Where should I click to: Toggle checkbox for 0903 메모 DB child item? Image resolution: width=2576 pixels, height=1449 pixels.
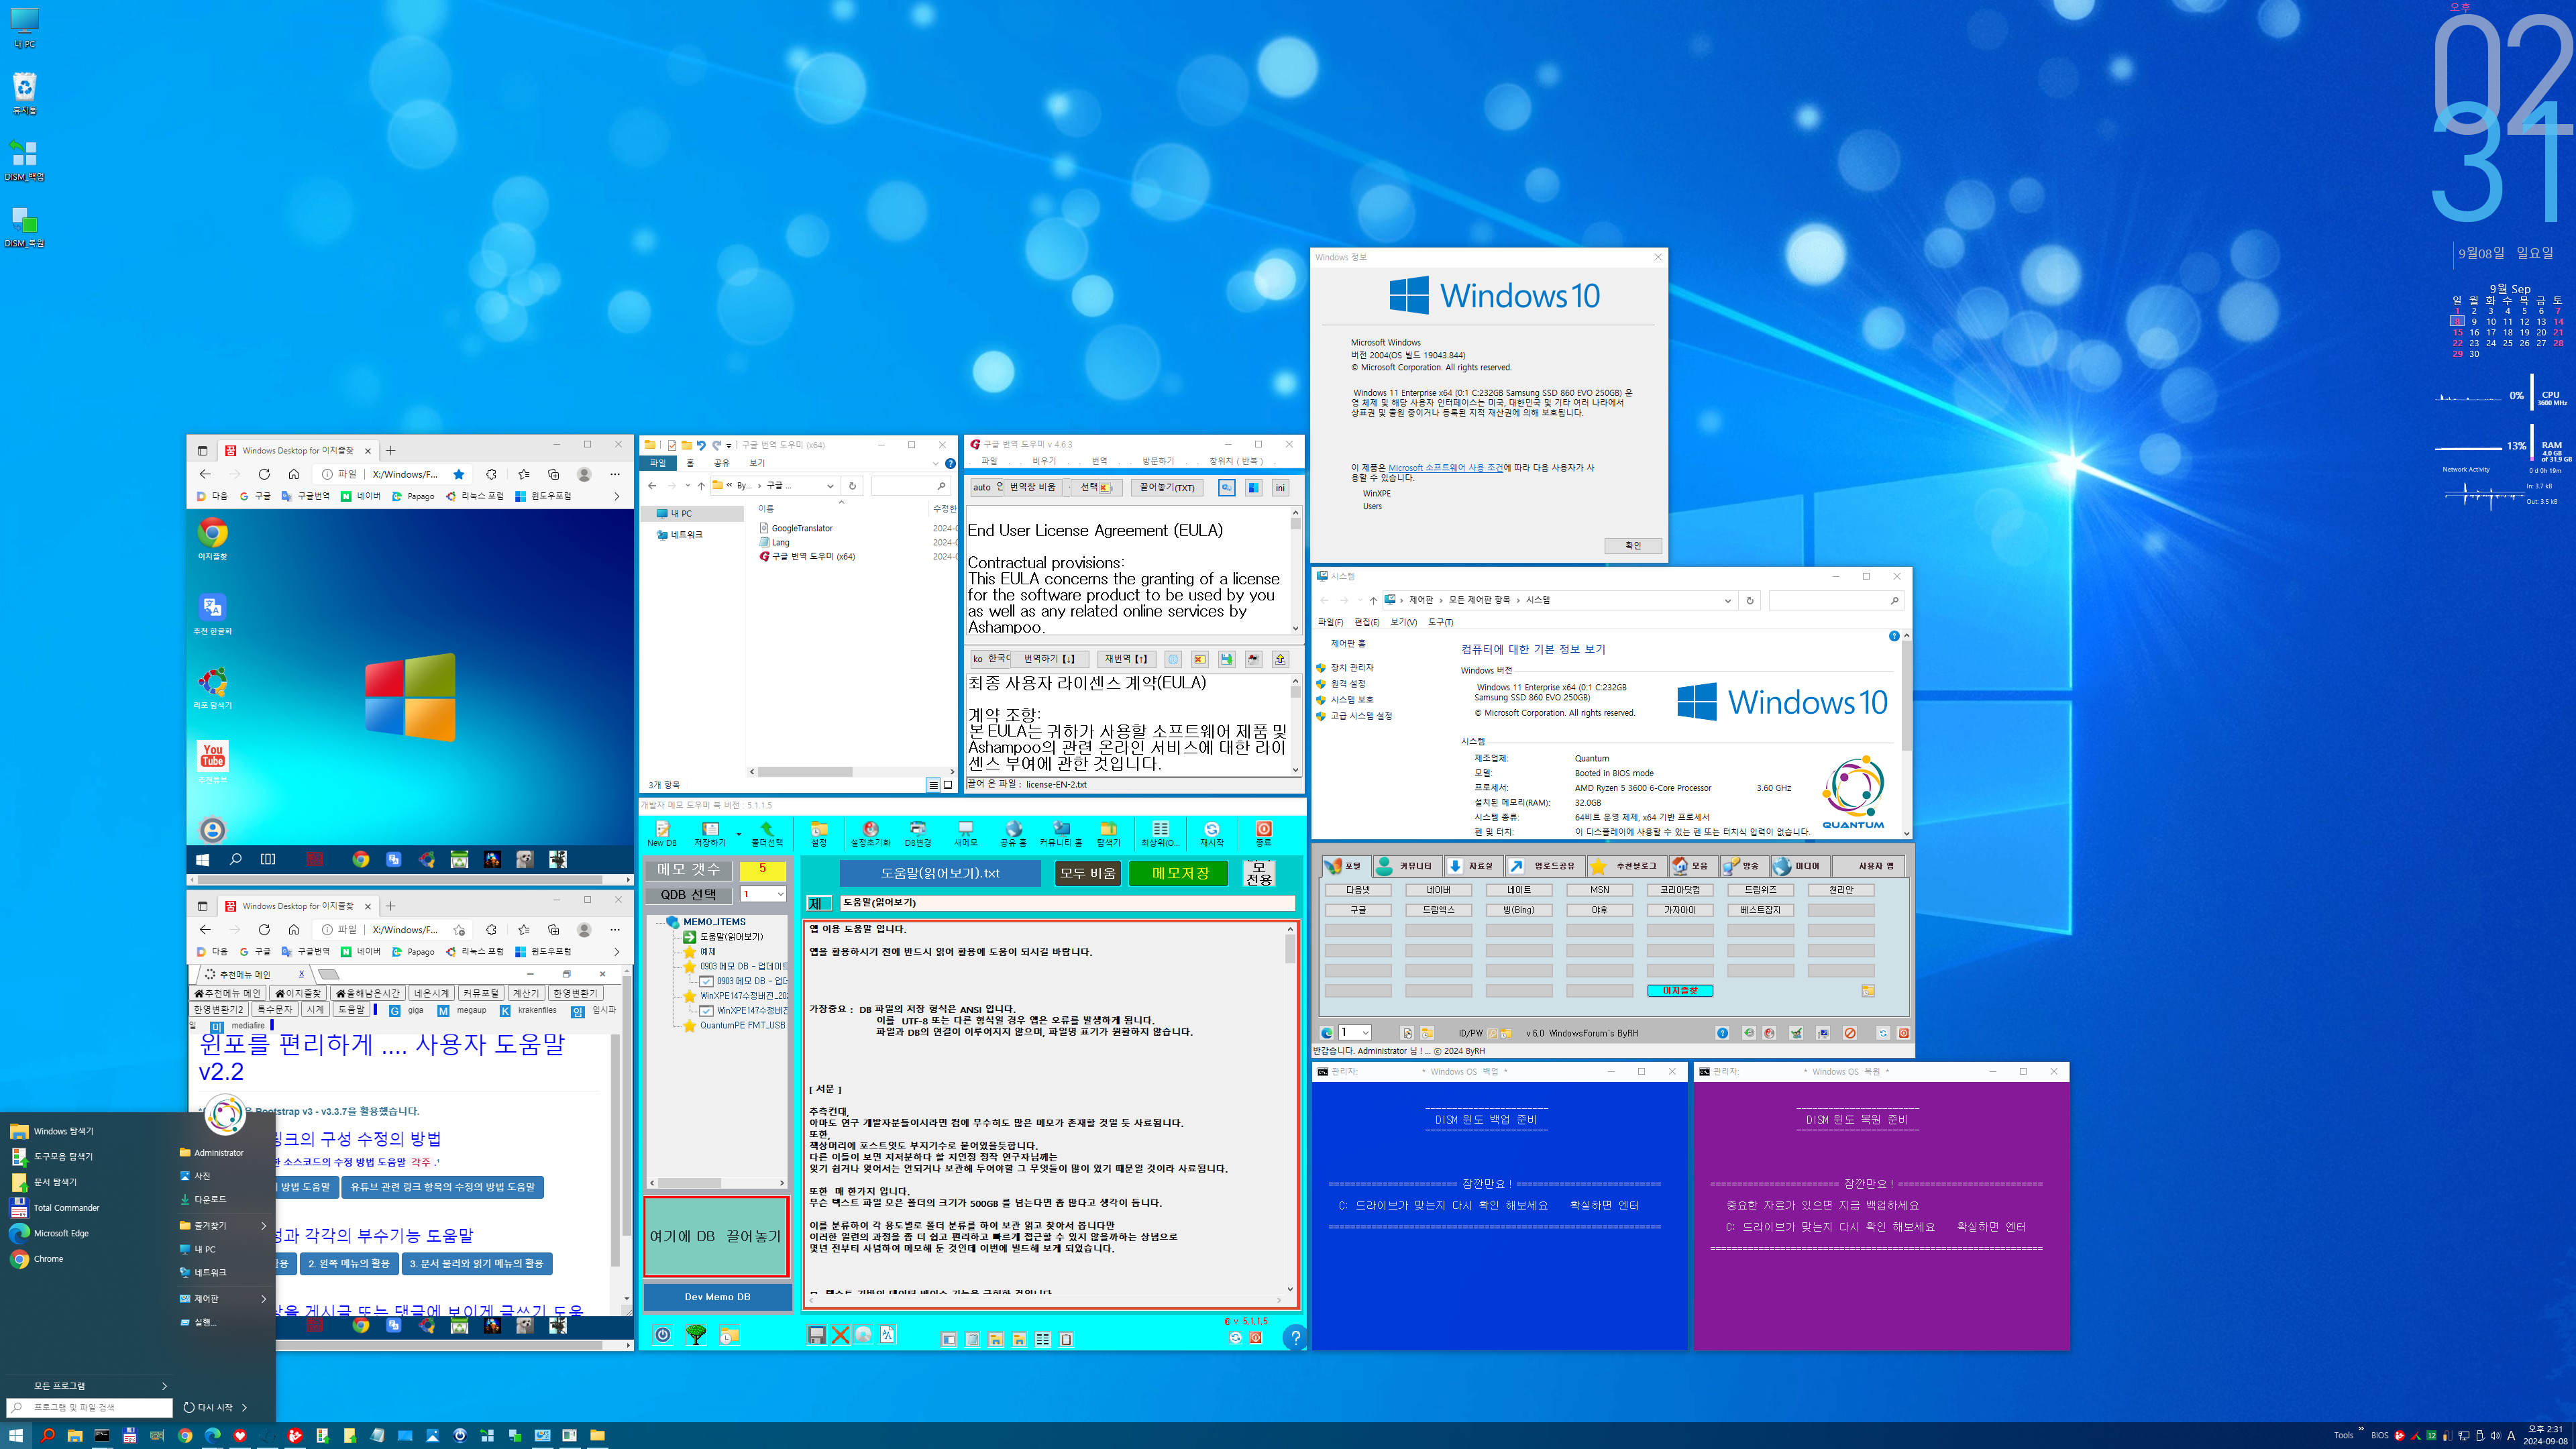click(706, 981)
